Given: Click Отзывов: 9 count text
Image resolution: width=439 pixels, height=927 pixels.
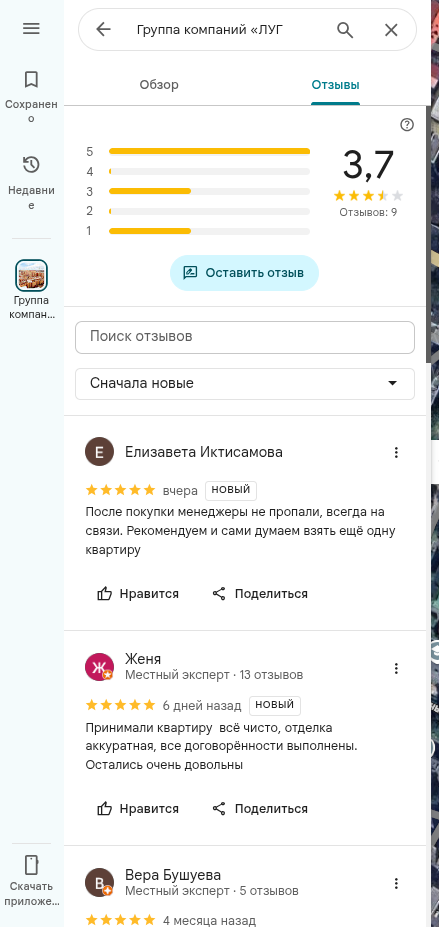Looking at the screenshot, I should pos(368,212).
